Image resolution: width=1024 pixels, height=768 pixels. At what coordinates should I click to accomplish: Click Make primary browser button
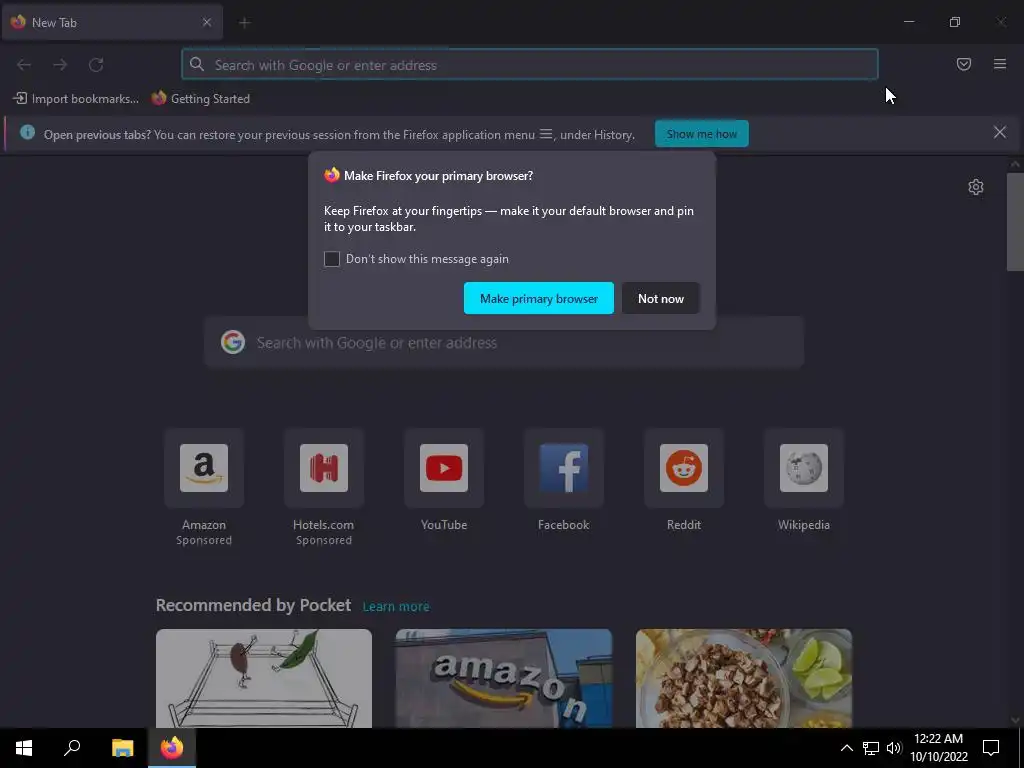pyautogui.click(x=539, y=298)
